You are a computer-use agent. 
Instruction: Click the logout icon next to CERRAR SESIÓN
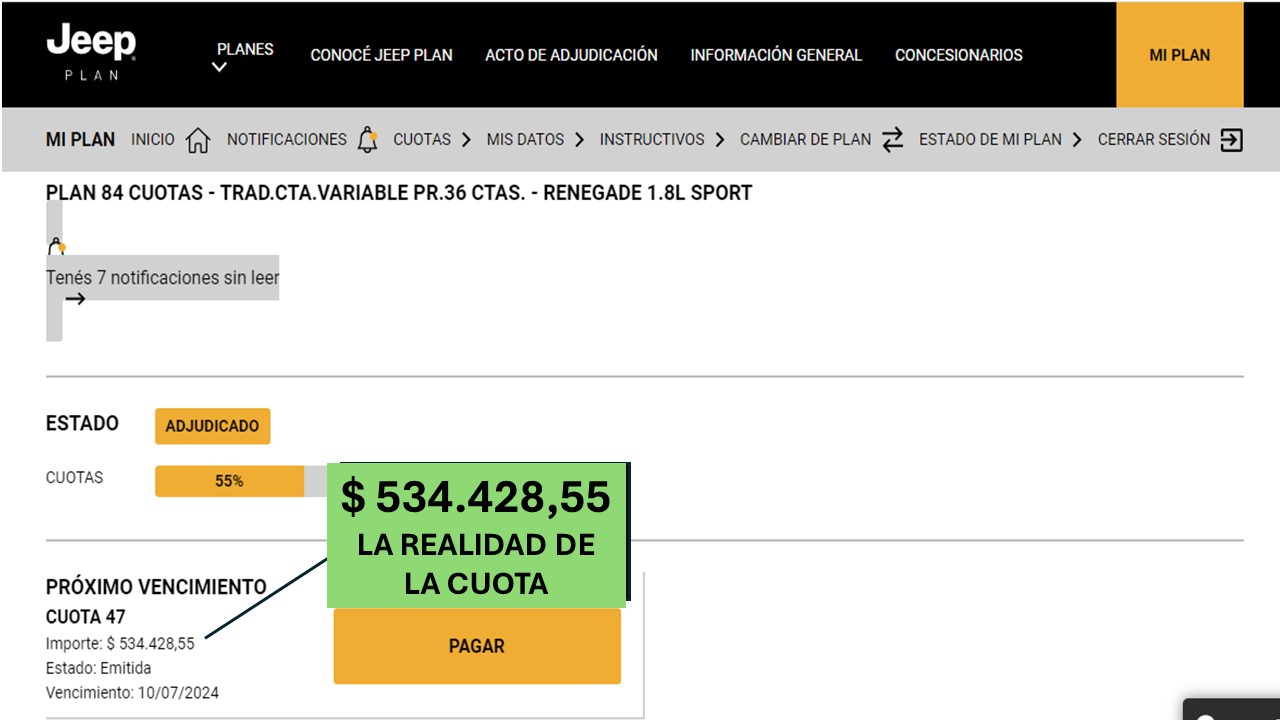click(1231, 140)
